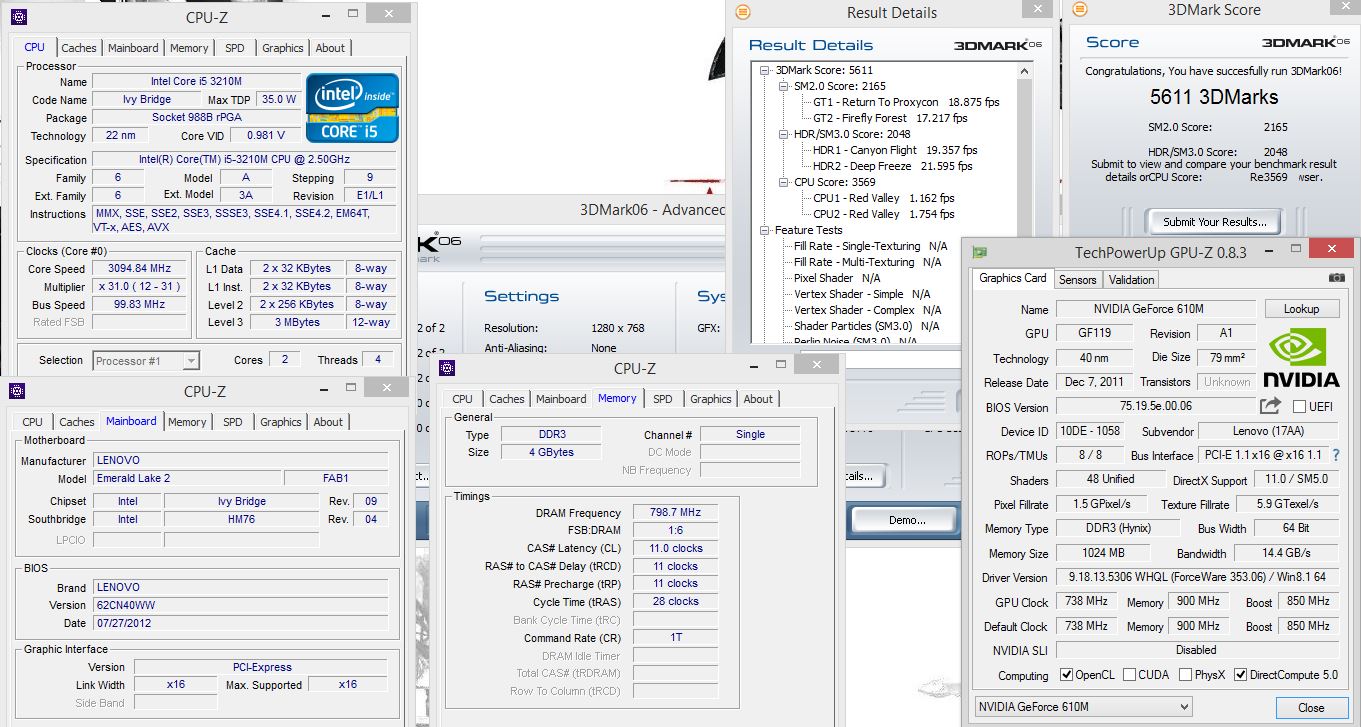Select CPU2 - Red Valley result row
This screenshot has width=1361, height=727.
click(x=884, y=214)
